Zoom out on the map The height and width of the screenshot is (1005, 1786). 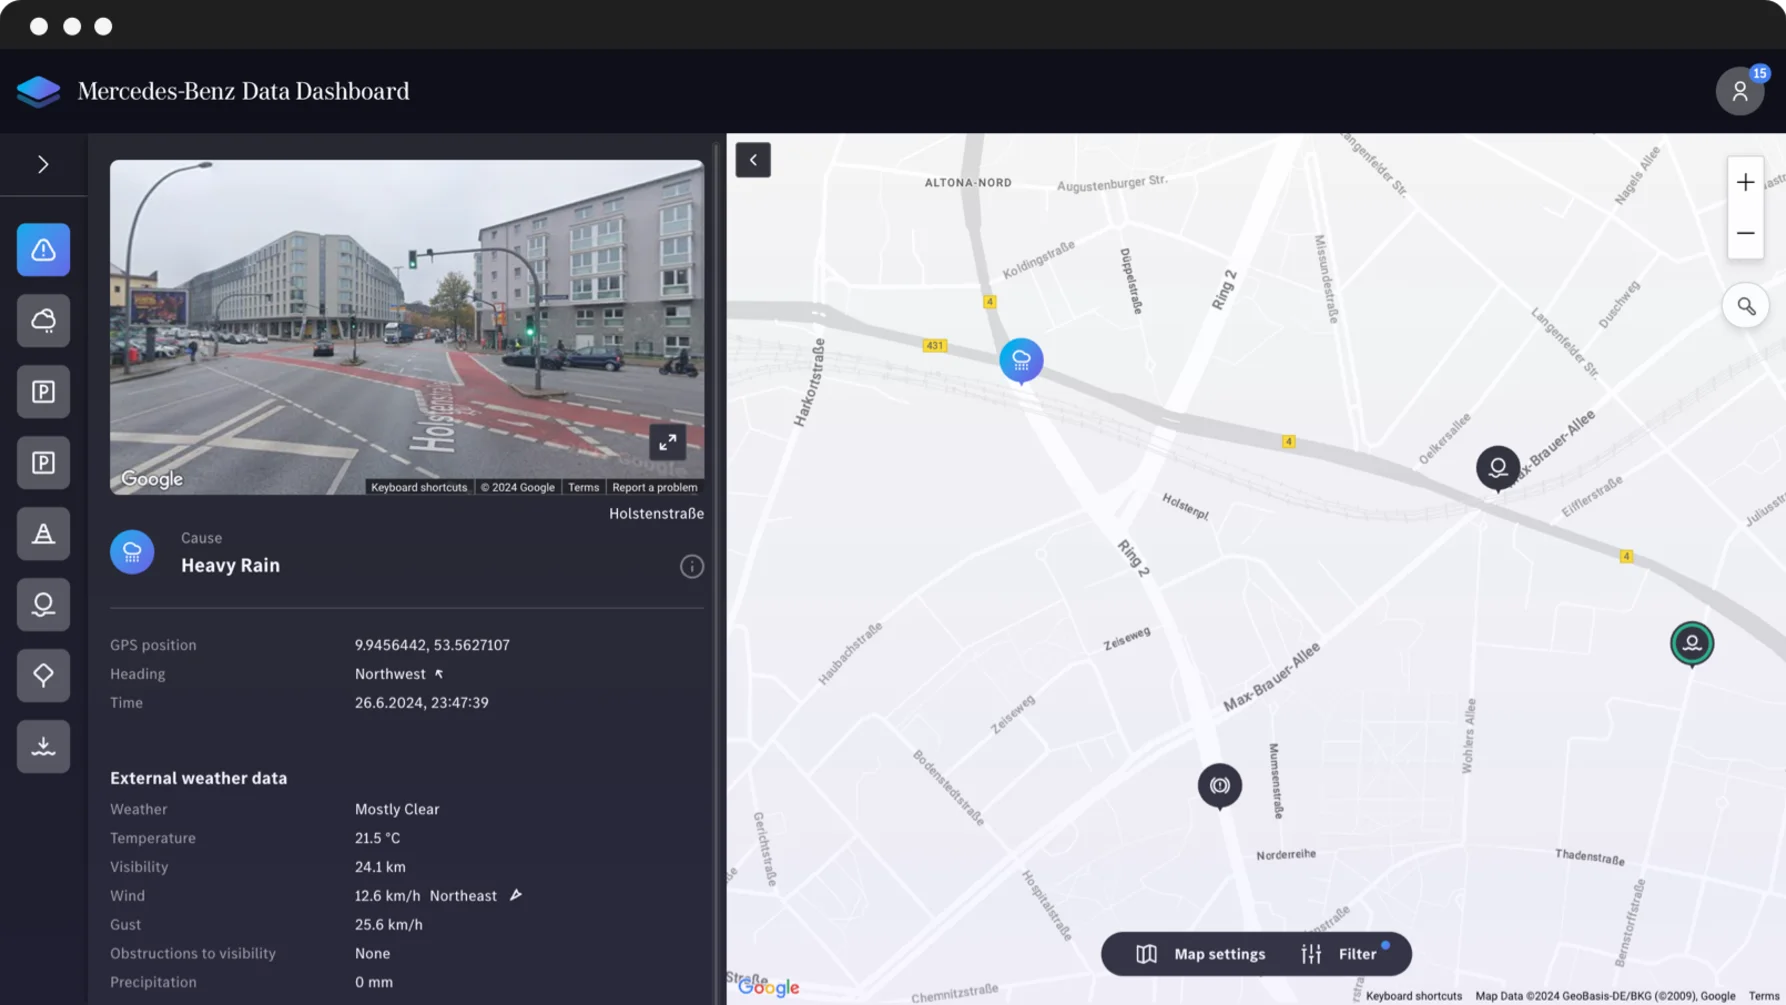click(x=1745, y=234)
